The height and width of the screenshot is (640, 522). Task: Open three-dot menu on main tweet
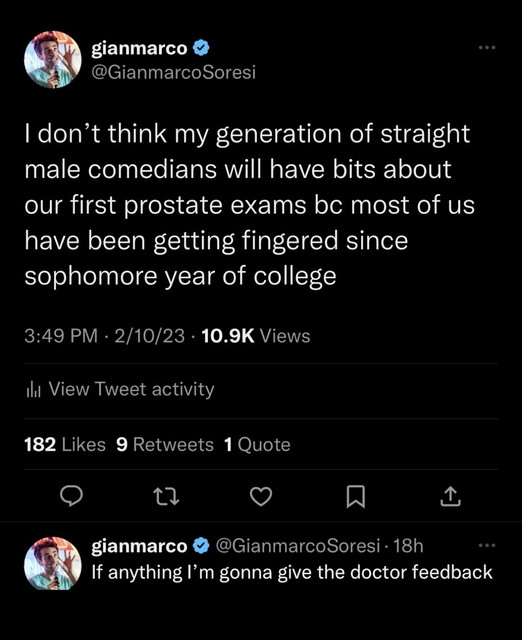tap(487, 48)
